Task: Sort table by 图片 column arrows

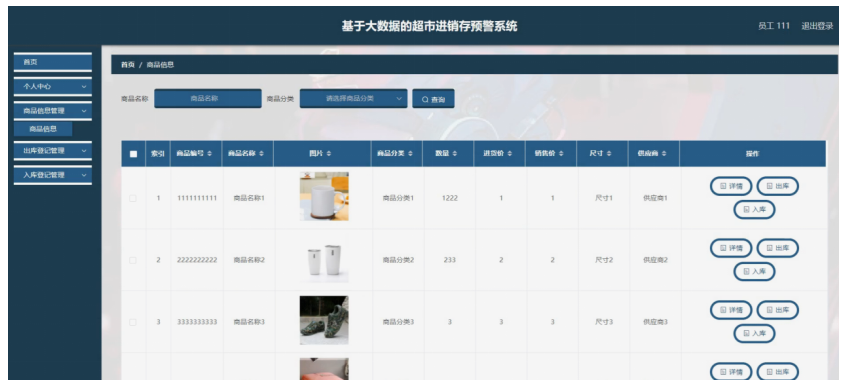Action: tap(329, 154)
